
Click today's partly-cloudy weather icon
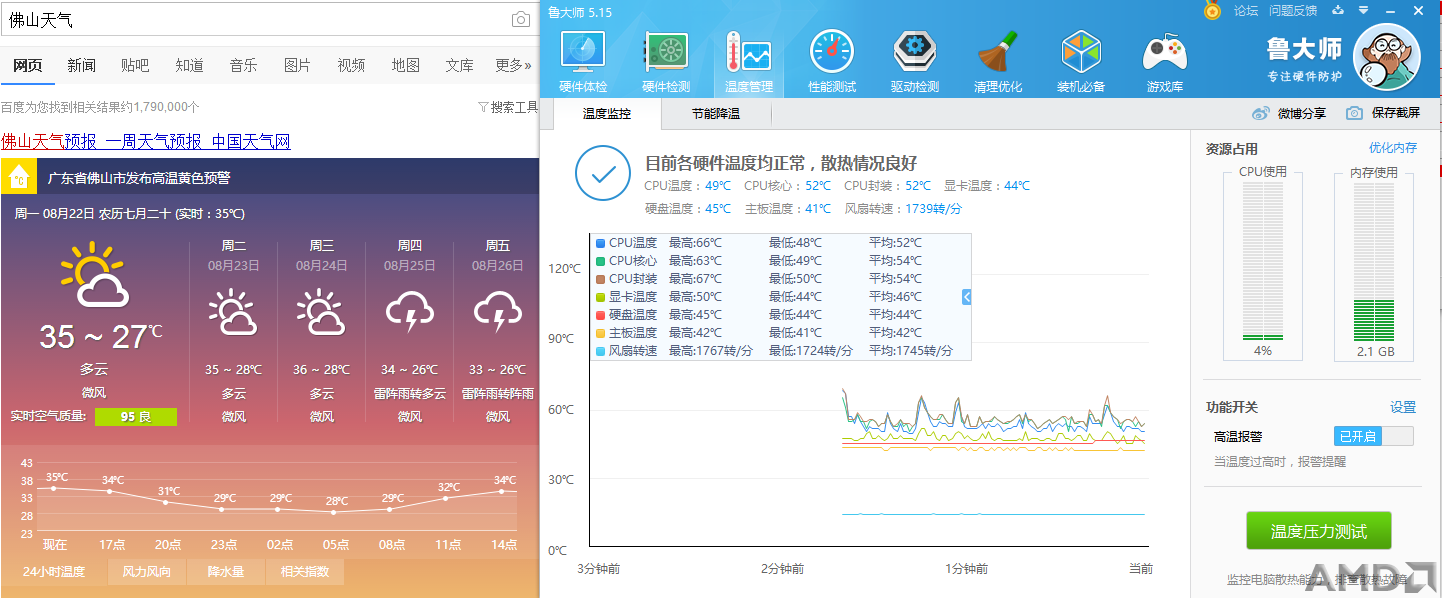(x=94, y=275)
